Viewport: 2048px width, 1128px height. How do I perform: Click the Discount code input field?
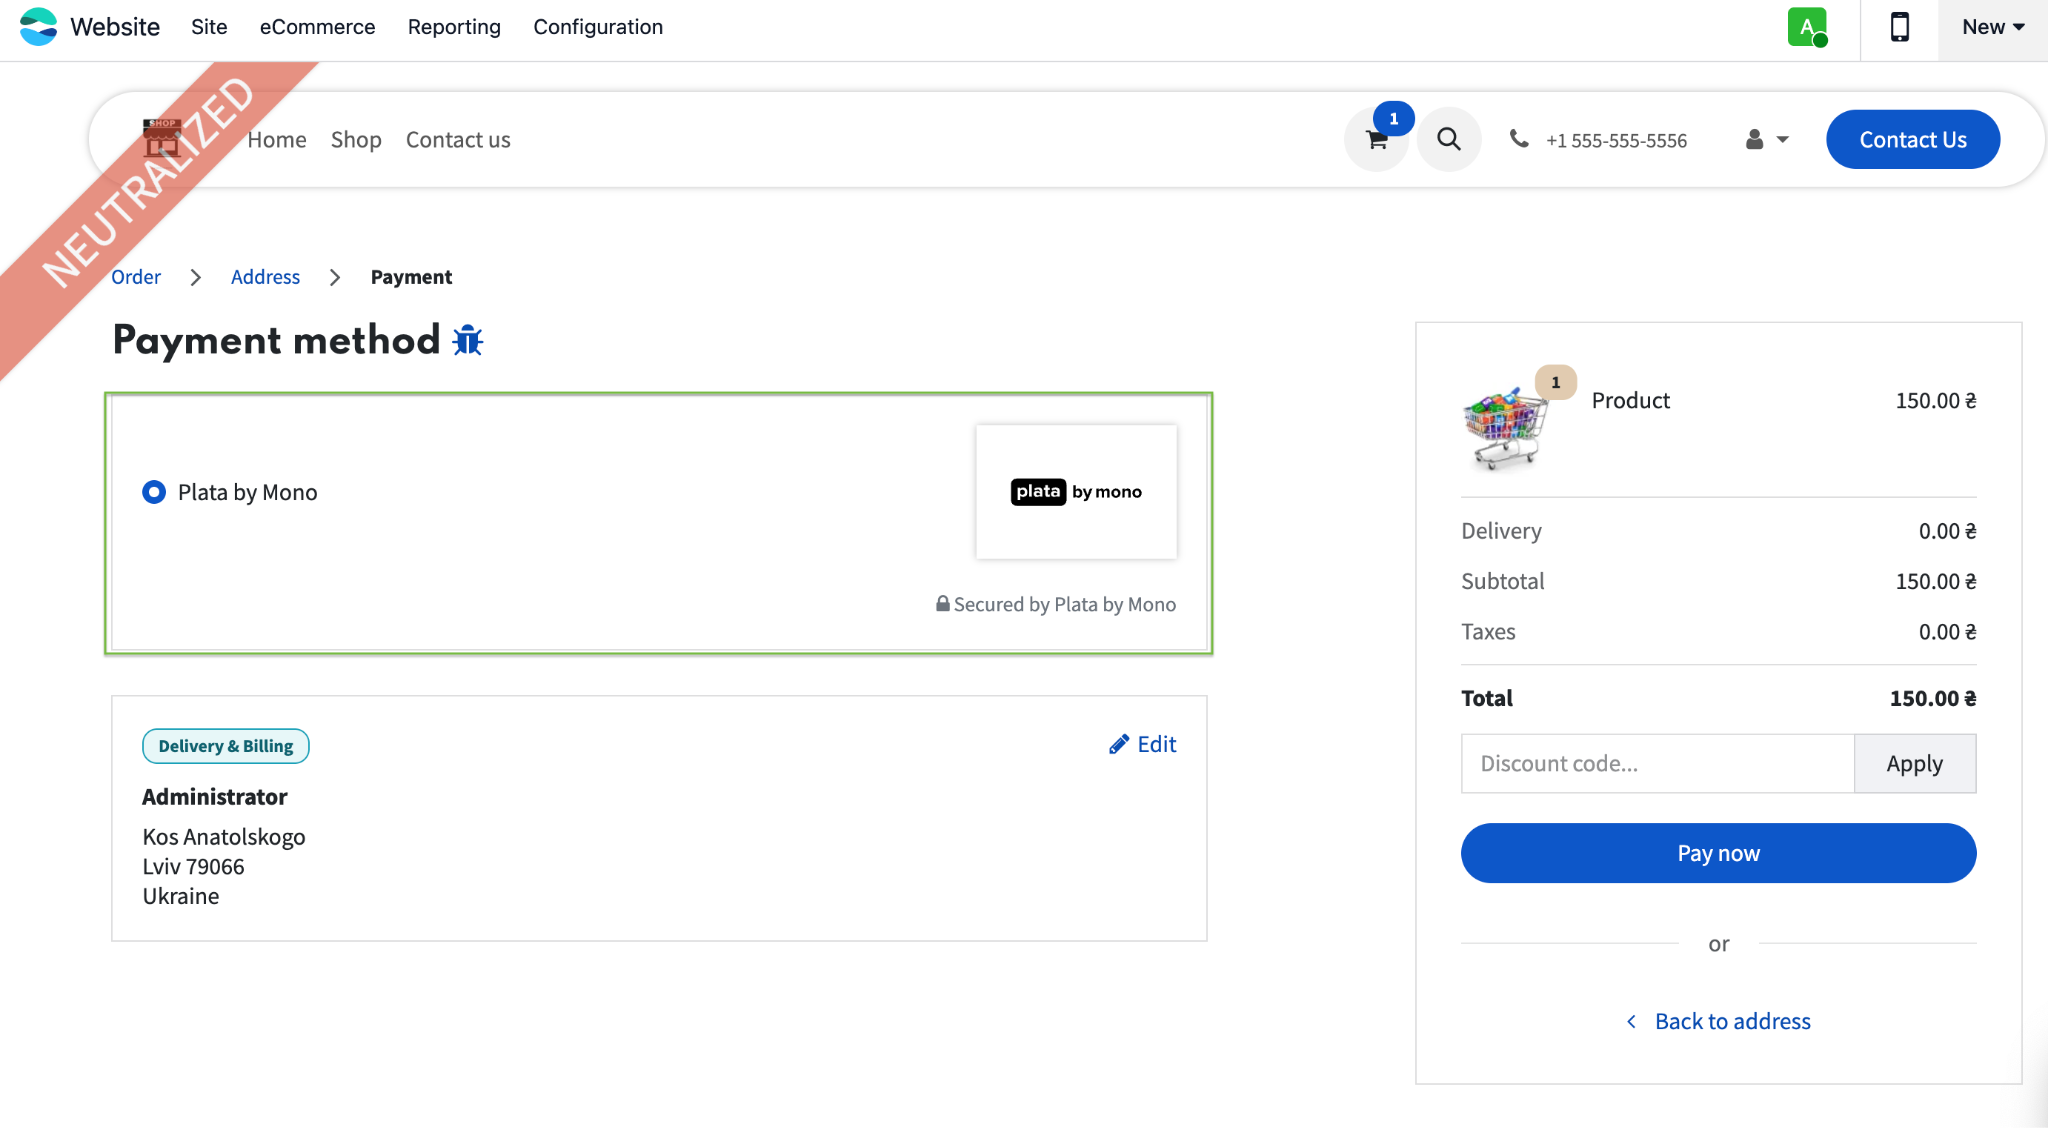[1657, 764]
